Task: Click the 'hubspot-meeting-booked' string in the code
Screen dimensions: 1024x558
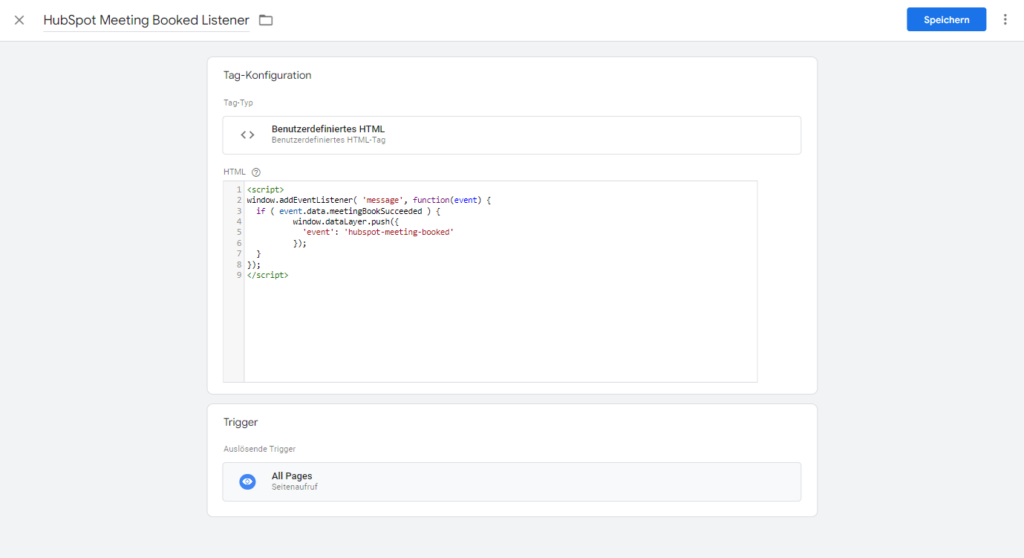Action: (398, 232)
